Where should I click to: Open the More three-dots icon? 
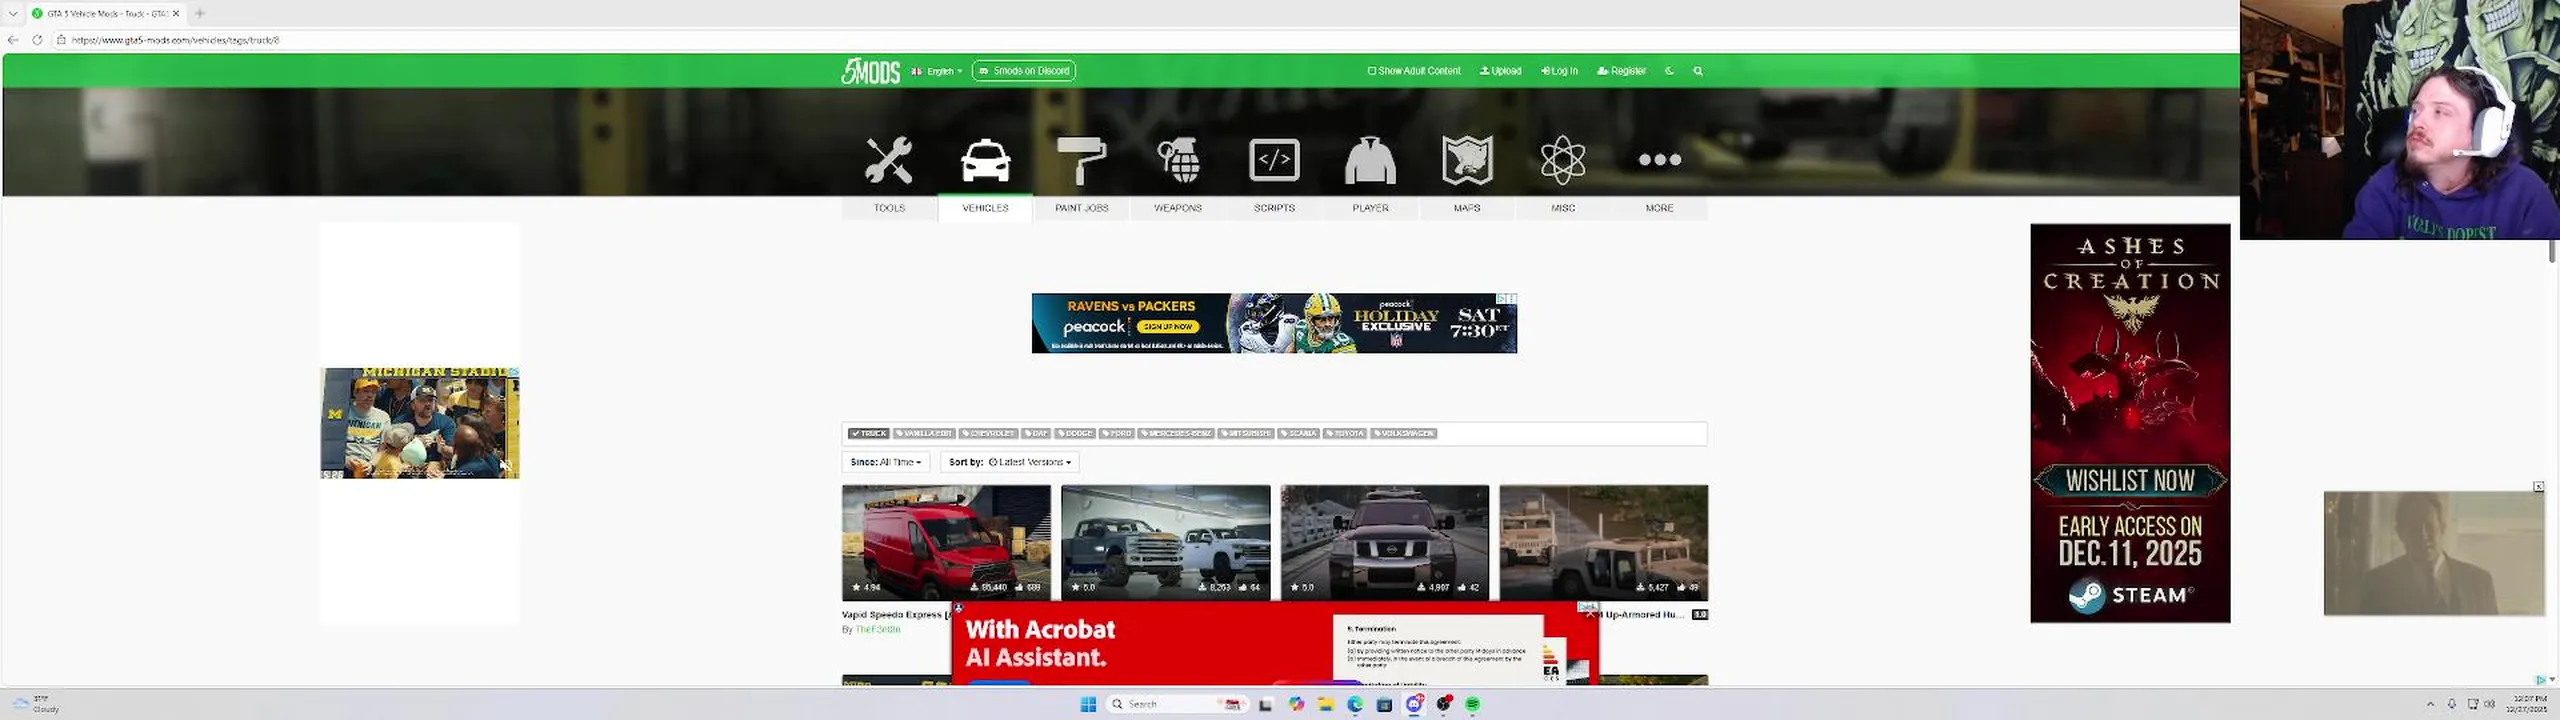tap(1660, 160)
